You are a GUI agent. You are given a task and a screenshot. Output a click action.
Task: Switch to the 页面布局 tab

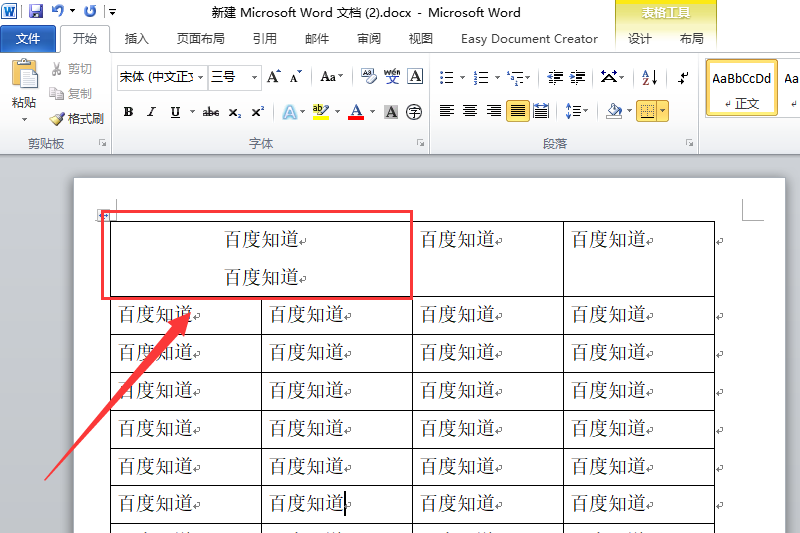pyautogui.click(x=201, y=39)
